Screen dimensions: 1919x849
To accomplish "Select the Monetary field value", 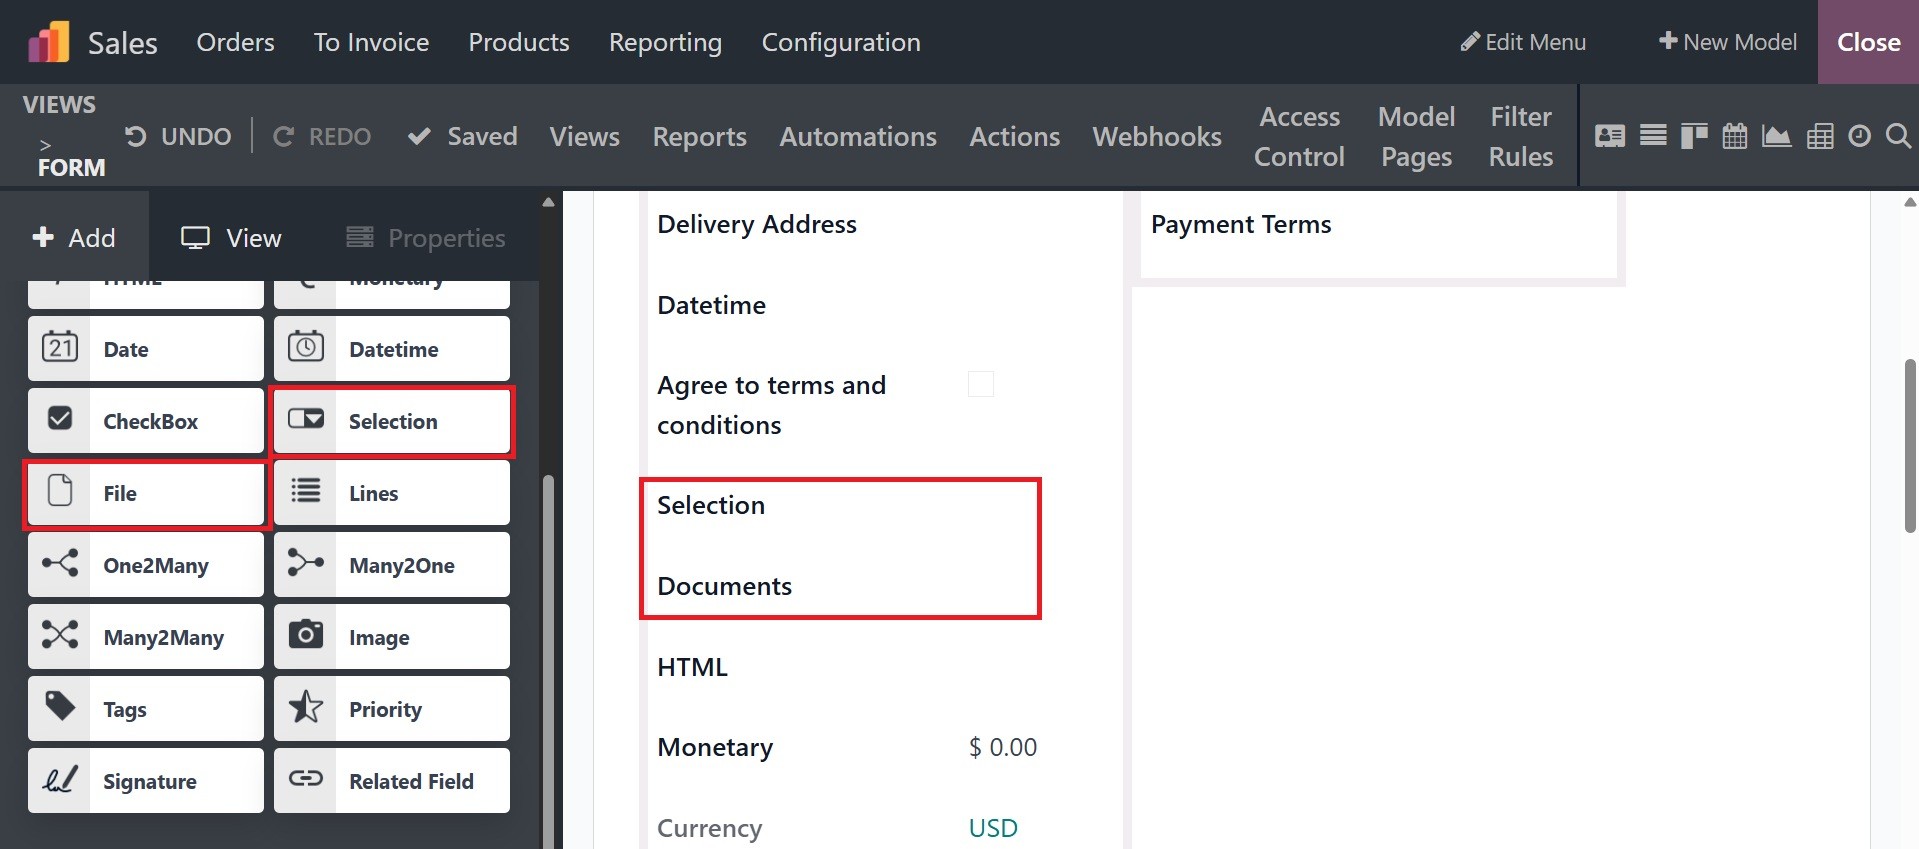I will pyautogui.click(x=1003, y=747).
